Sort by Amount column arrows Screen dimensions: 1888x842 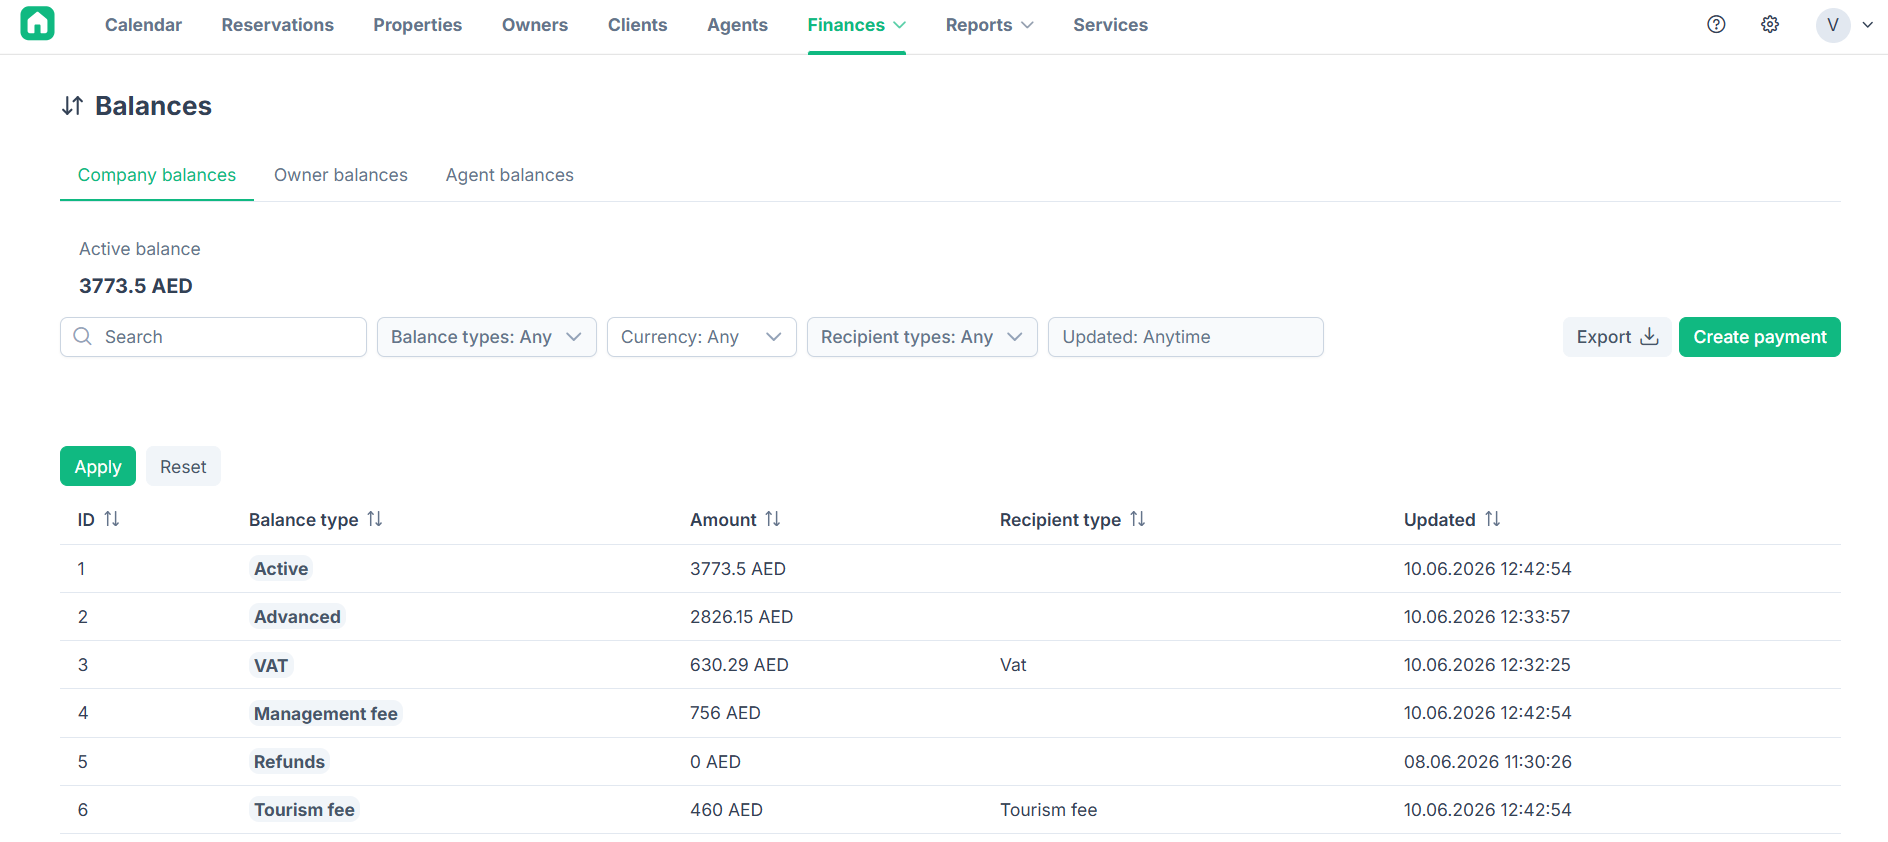pyautogui.click(x=773, y=519)
